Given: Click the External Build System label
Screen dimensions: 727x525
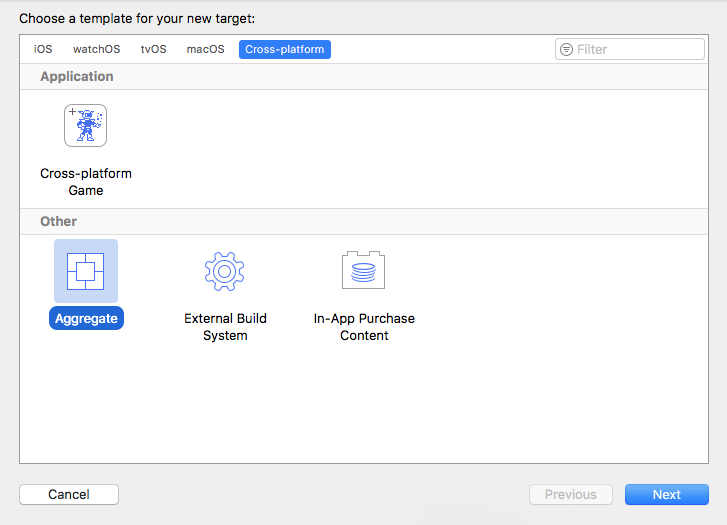Looking at the screenshot, I should [225, 327].
